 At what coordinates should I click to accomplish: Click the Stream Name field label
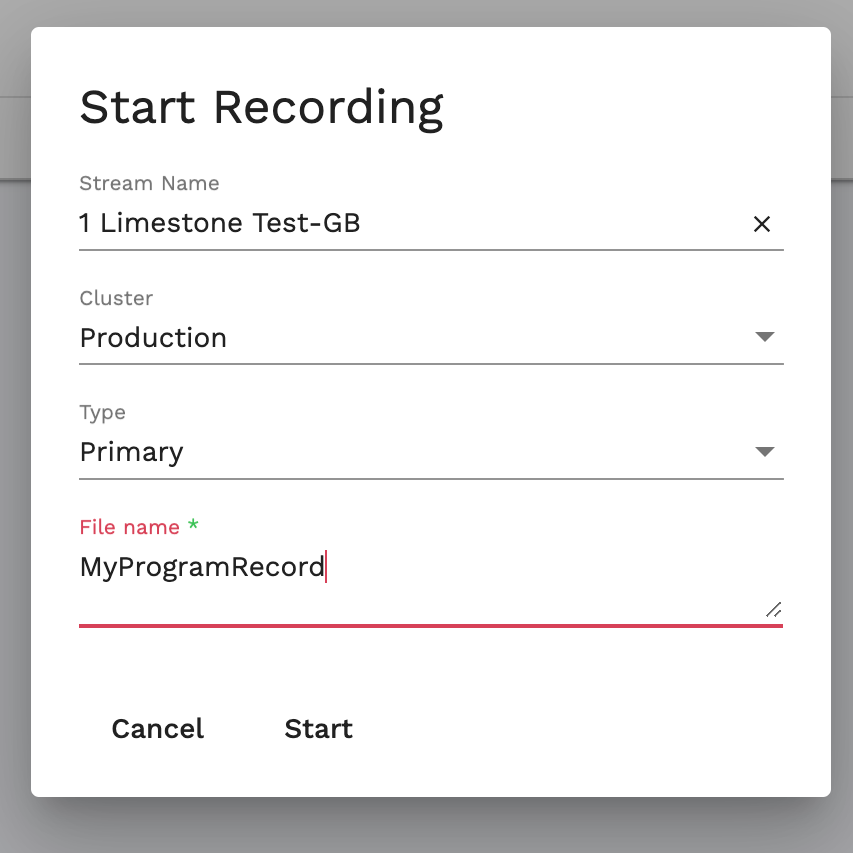(x=149, y=183)
